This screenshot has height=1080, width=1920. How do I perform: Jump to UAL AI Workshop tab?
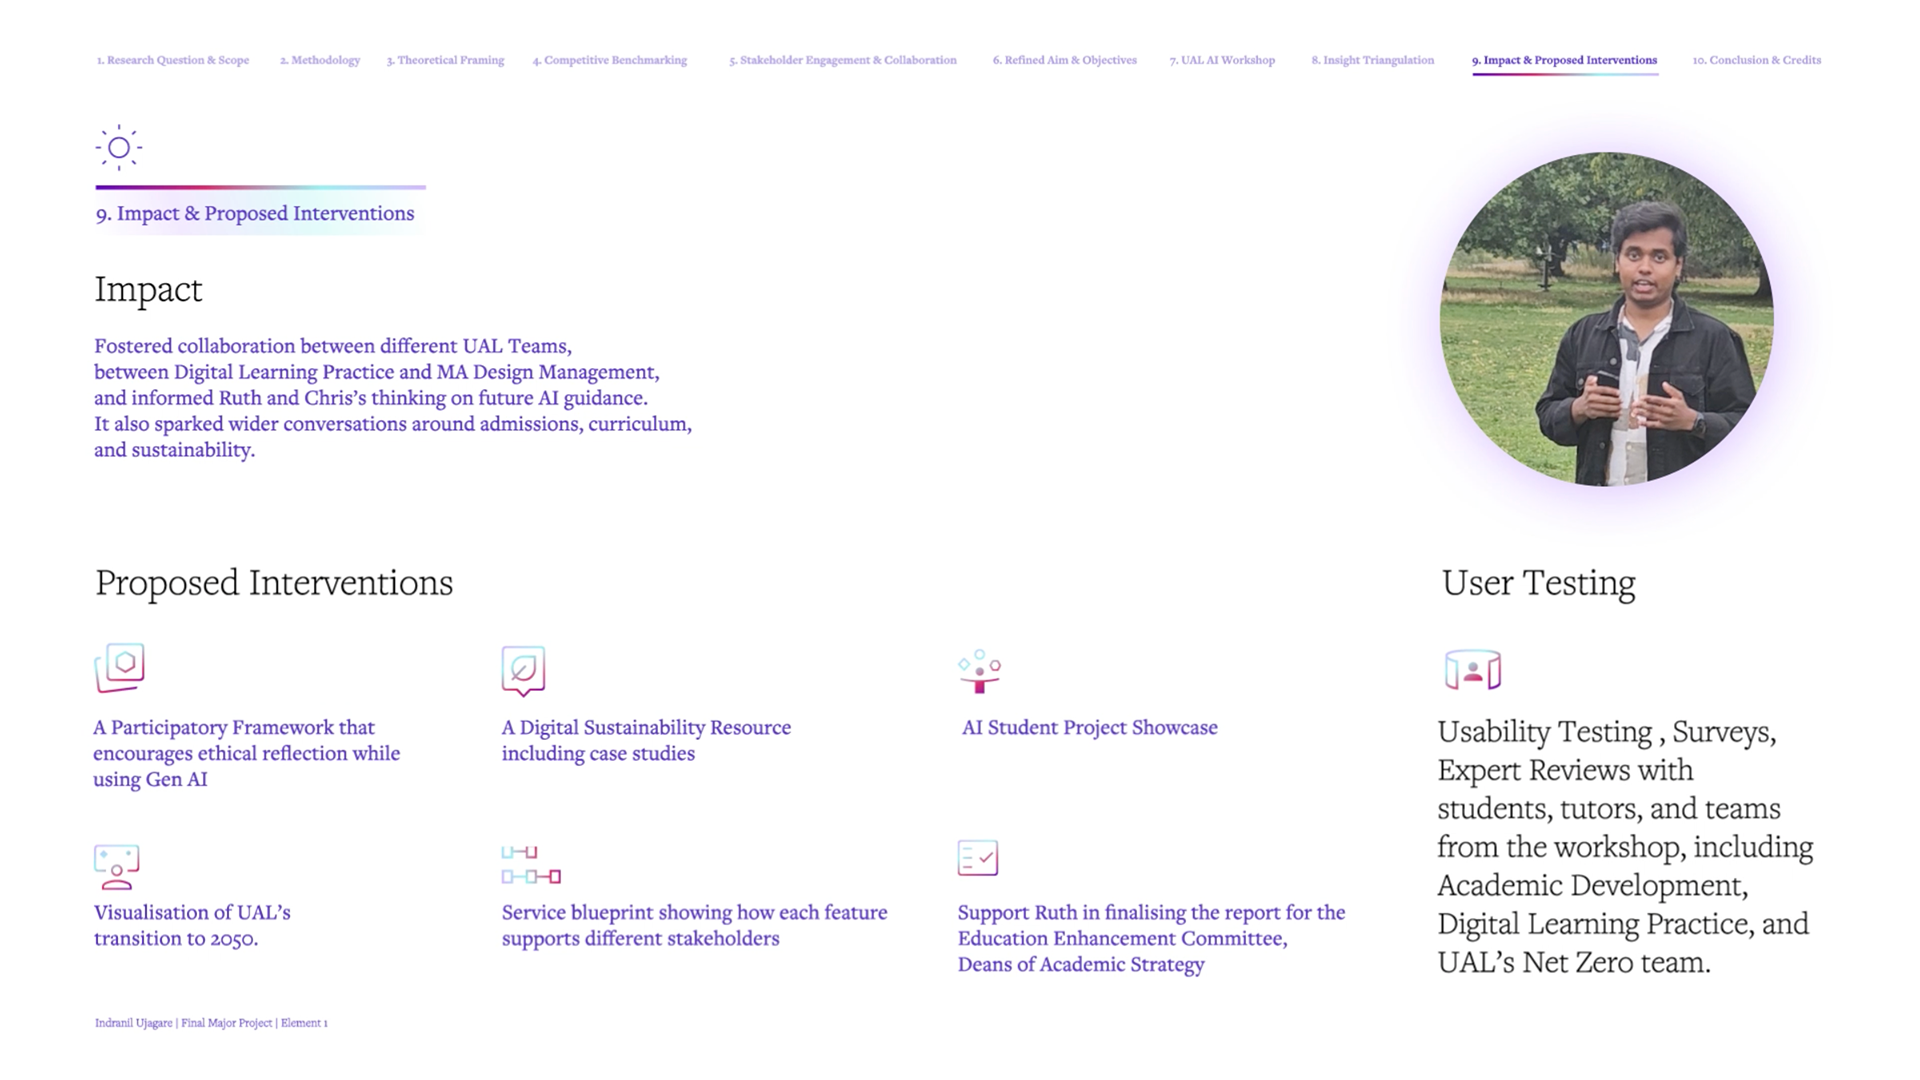pyautogui.click(x=1222, y=60)
